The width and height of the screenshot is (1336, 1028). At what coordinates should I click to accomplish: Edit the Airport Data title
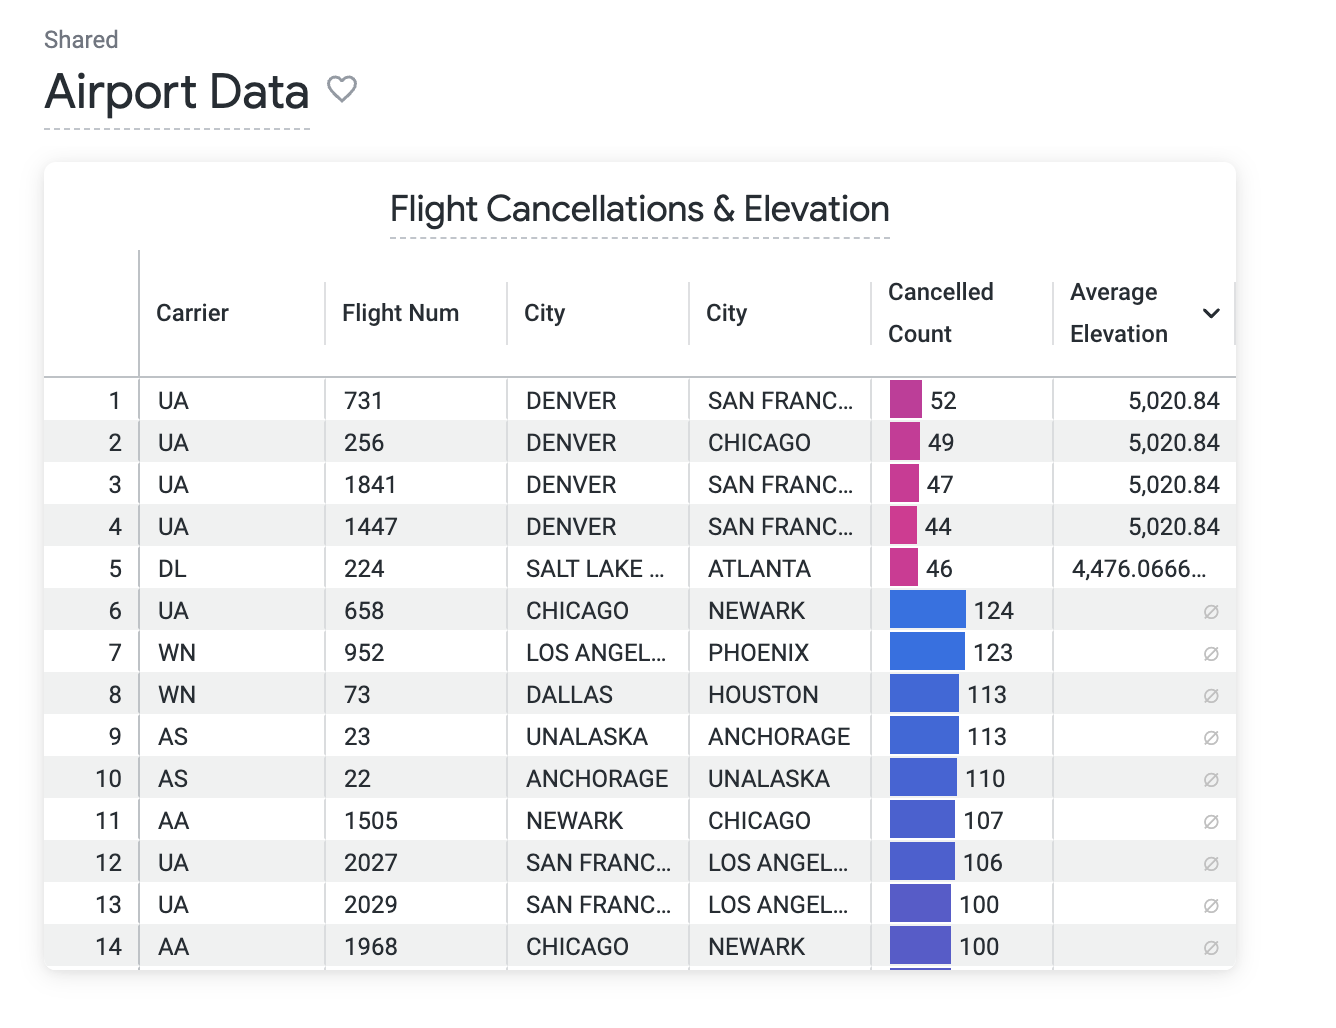(176, 93)
